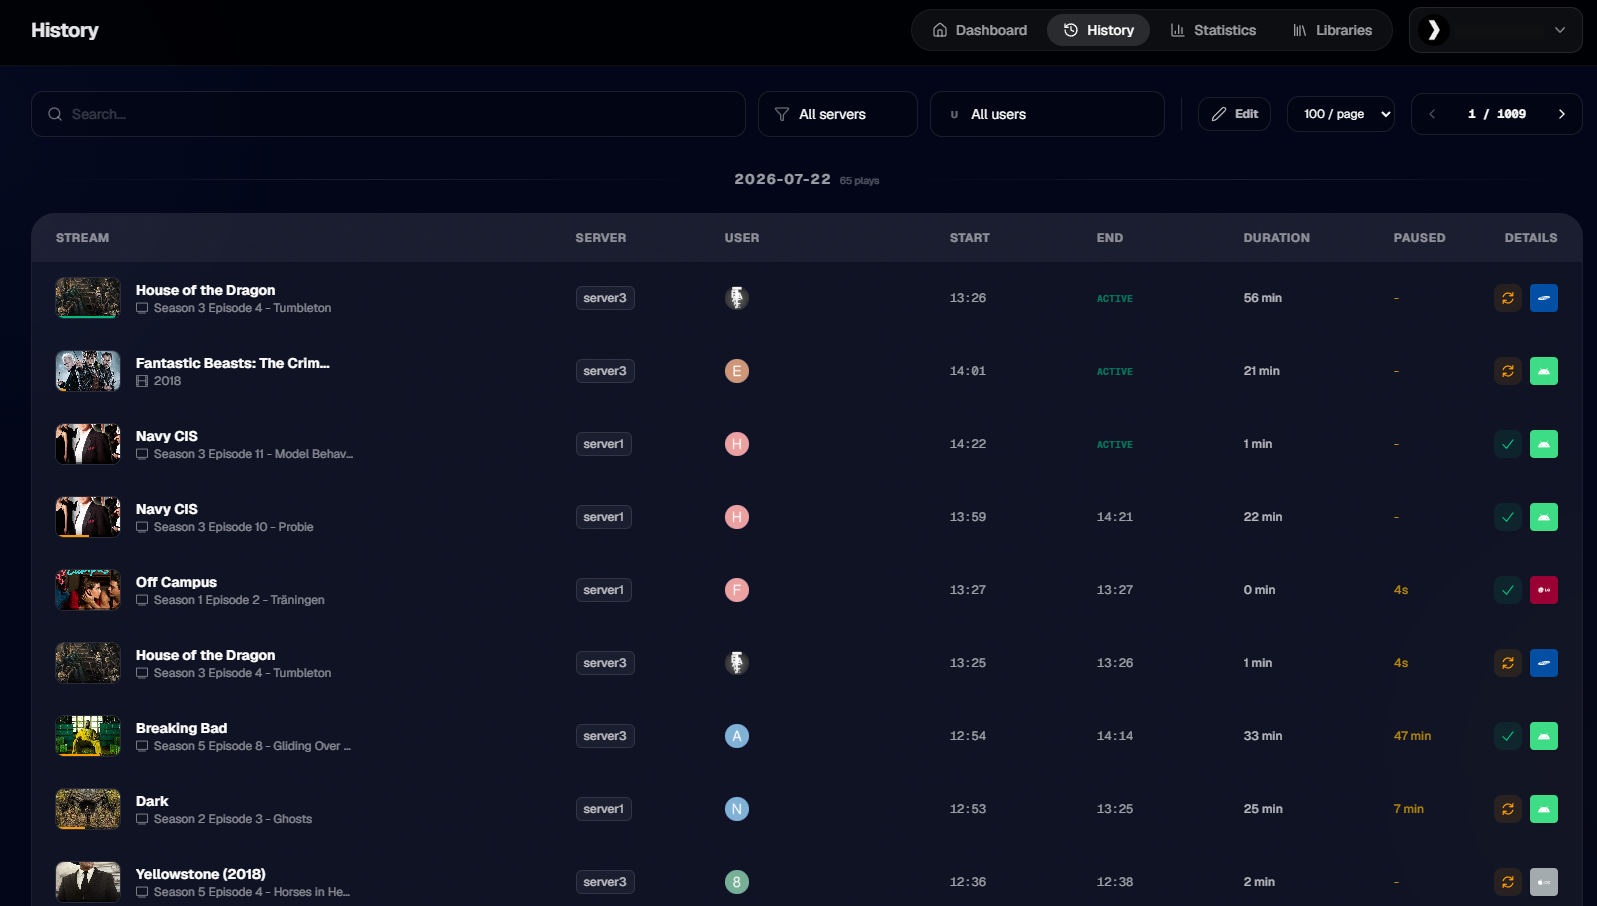Click the Yellowstone (2018) title
Image resolution: width=1597 pixels, height=906 pixels.
click(x=201, y=874)
